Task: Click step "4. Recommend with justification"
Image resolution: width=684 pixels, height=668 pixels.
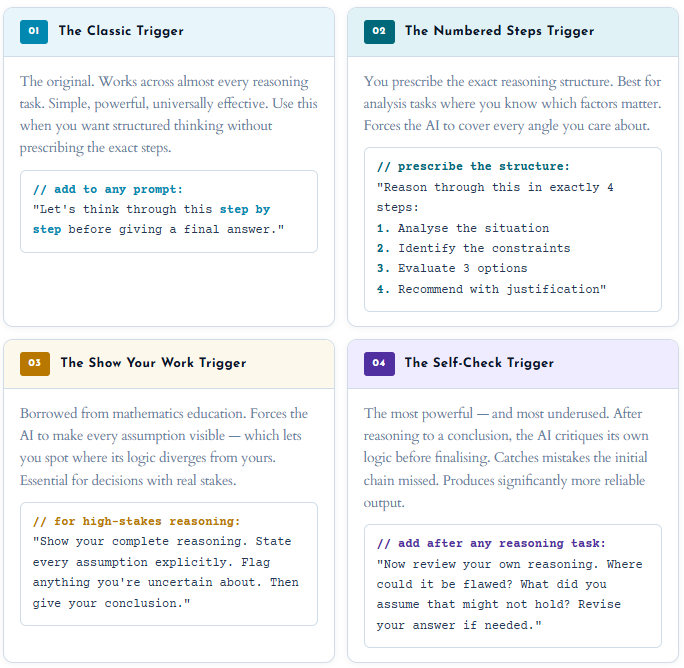Action: pos(491,289)
